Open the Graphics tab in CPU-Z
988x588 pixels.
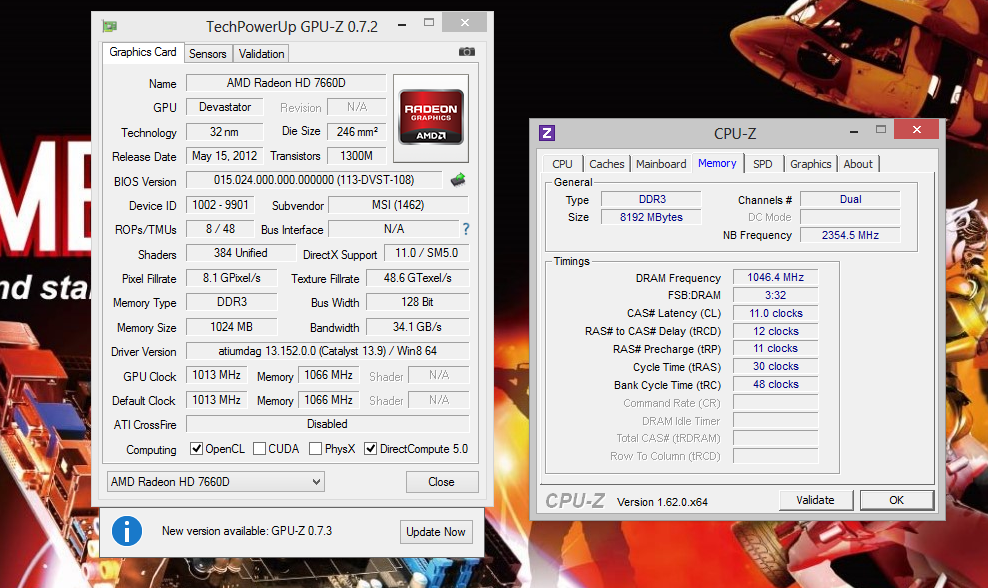pos(810,164)
